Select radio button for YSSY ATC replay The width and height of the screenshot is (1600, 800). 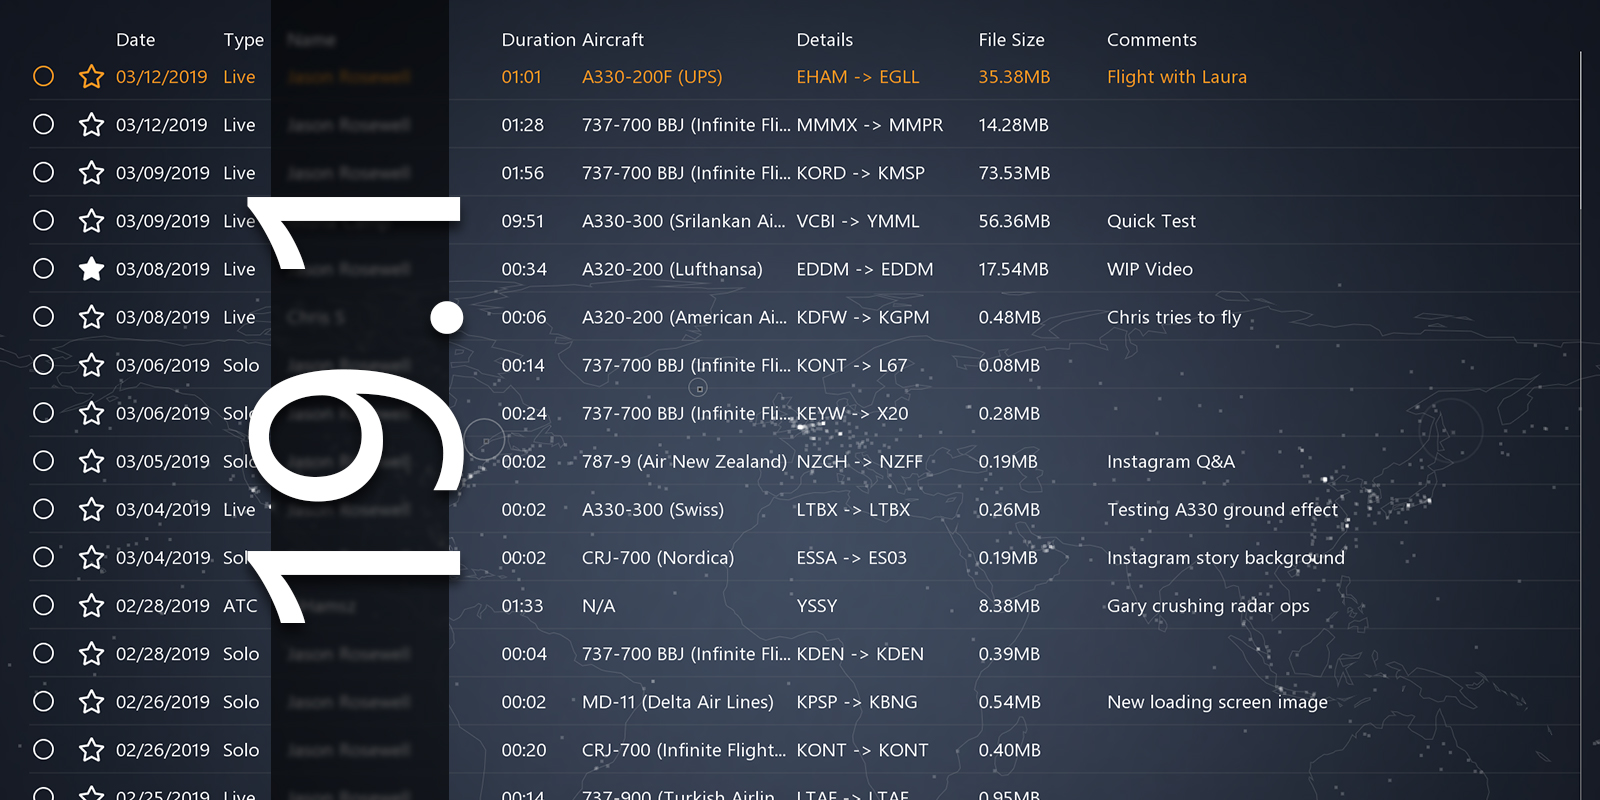coord(43,605)
